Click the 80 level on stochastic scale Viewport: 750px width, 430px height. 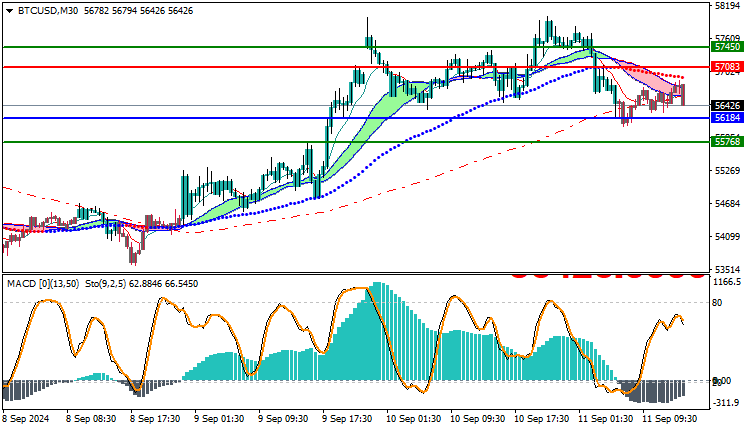tap(717, 303)
